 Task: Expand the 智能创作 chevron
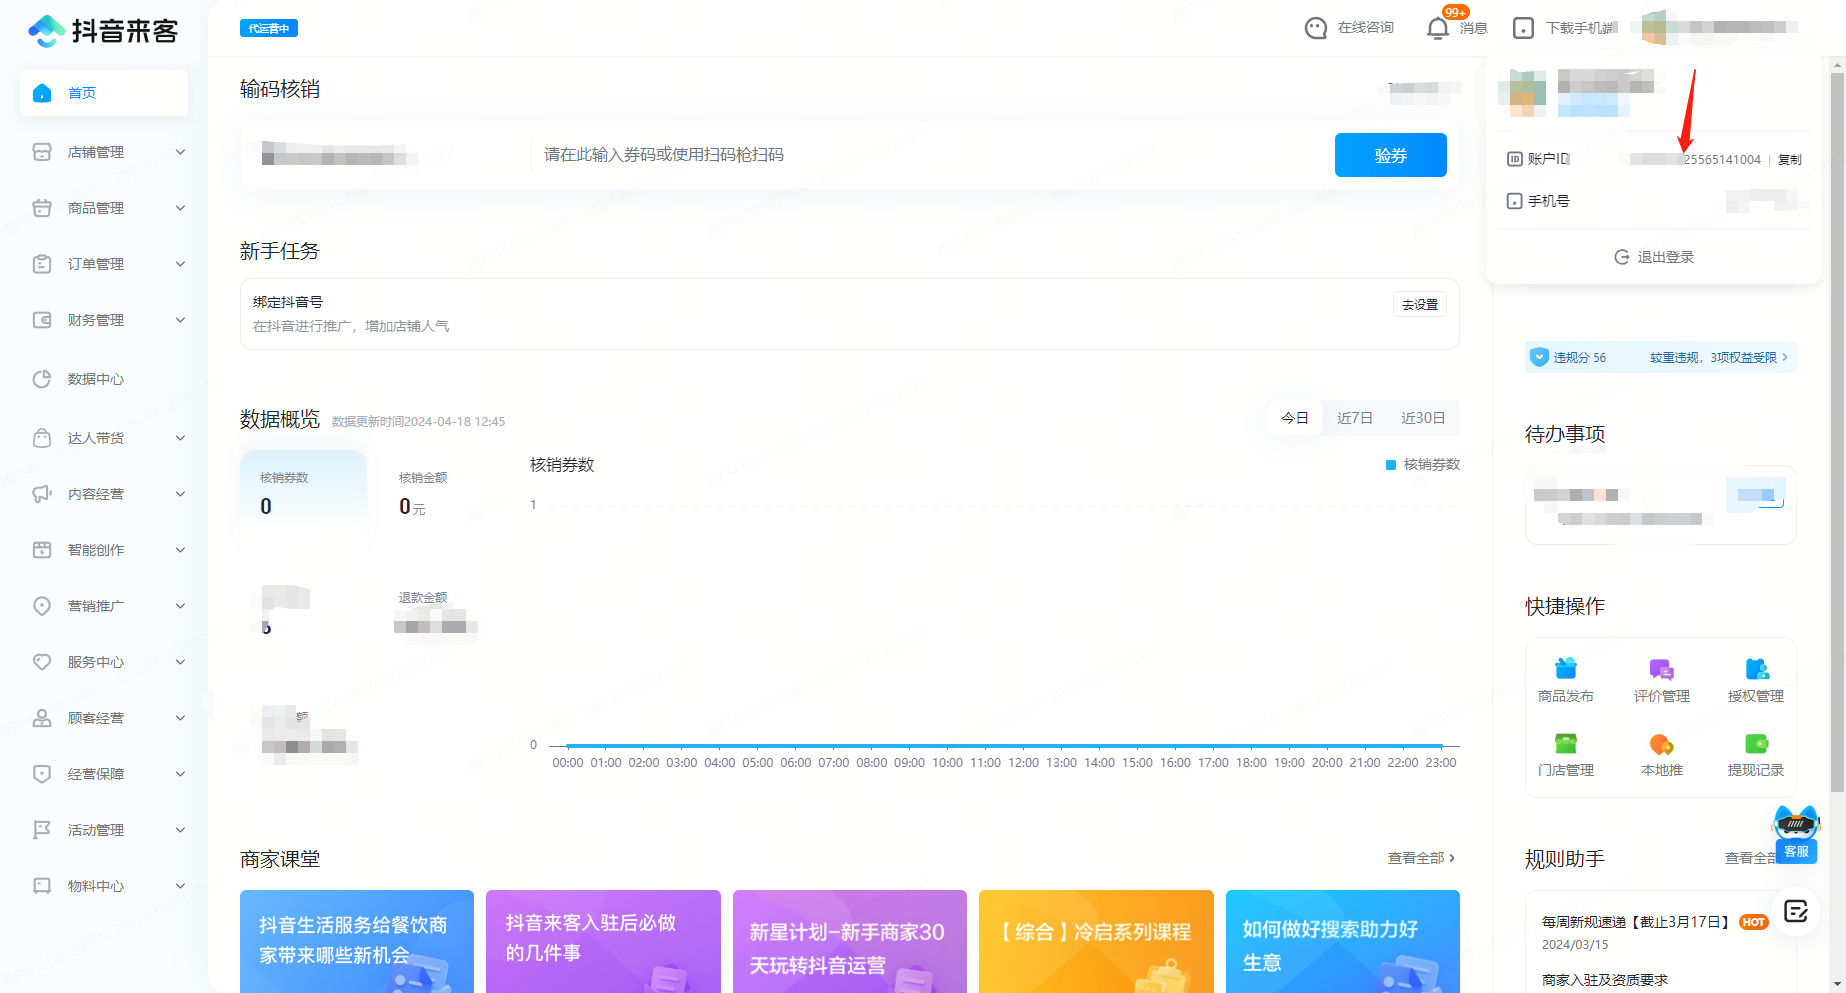pyautogui.click(x=181, y=550)
